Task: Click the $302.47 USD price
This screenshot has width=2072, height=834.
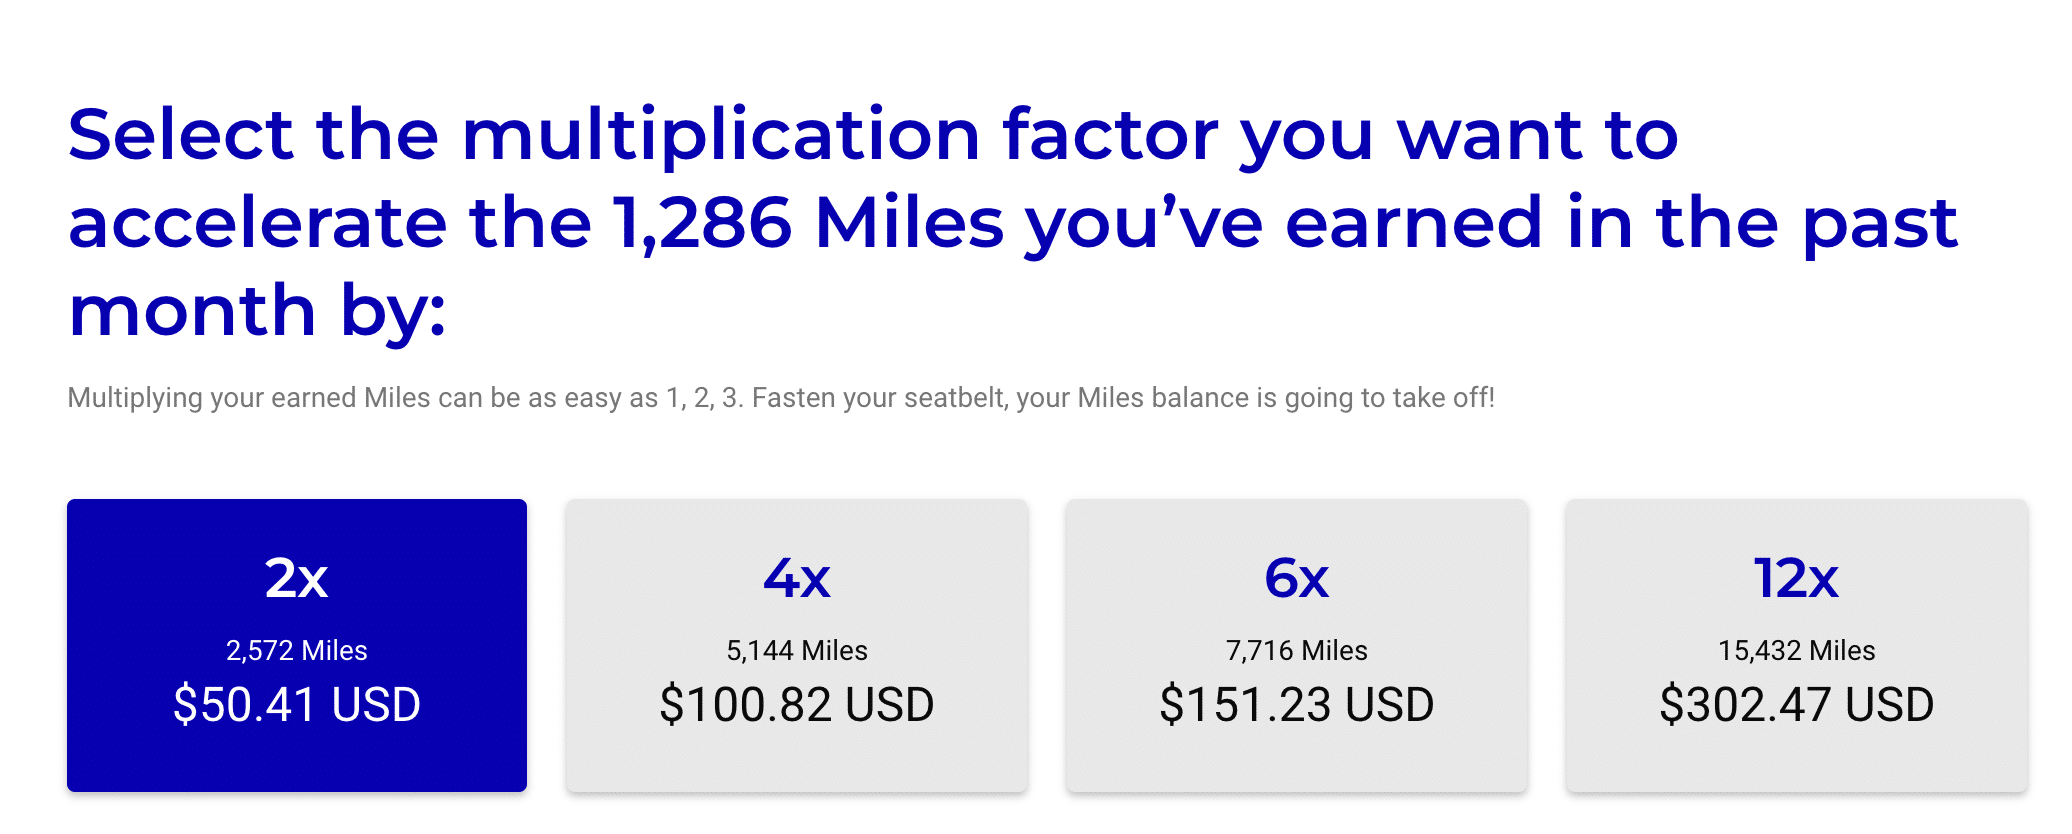Action: tap(1796, 704)
